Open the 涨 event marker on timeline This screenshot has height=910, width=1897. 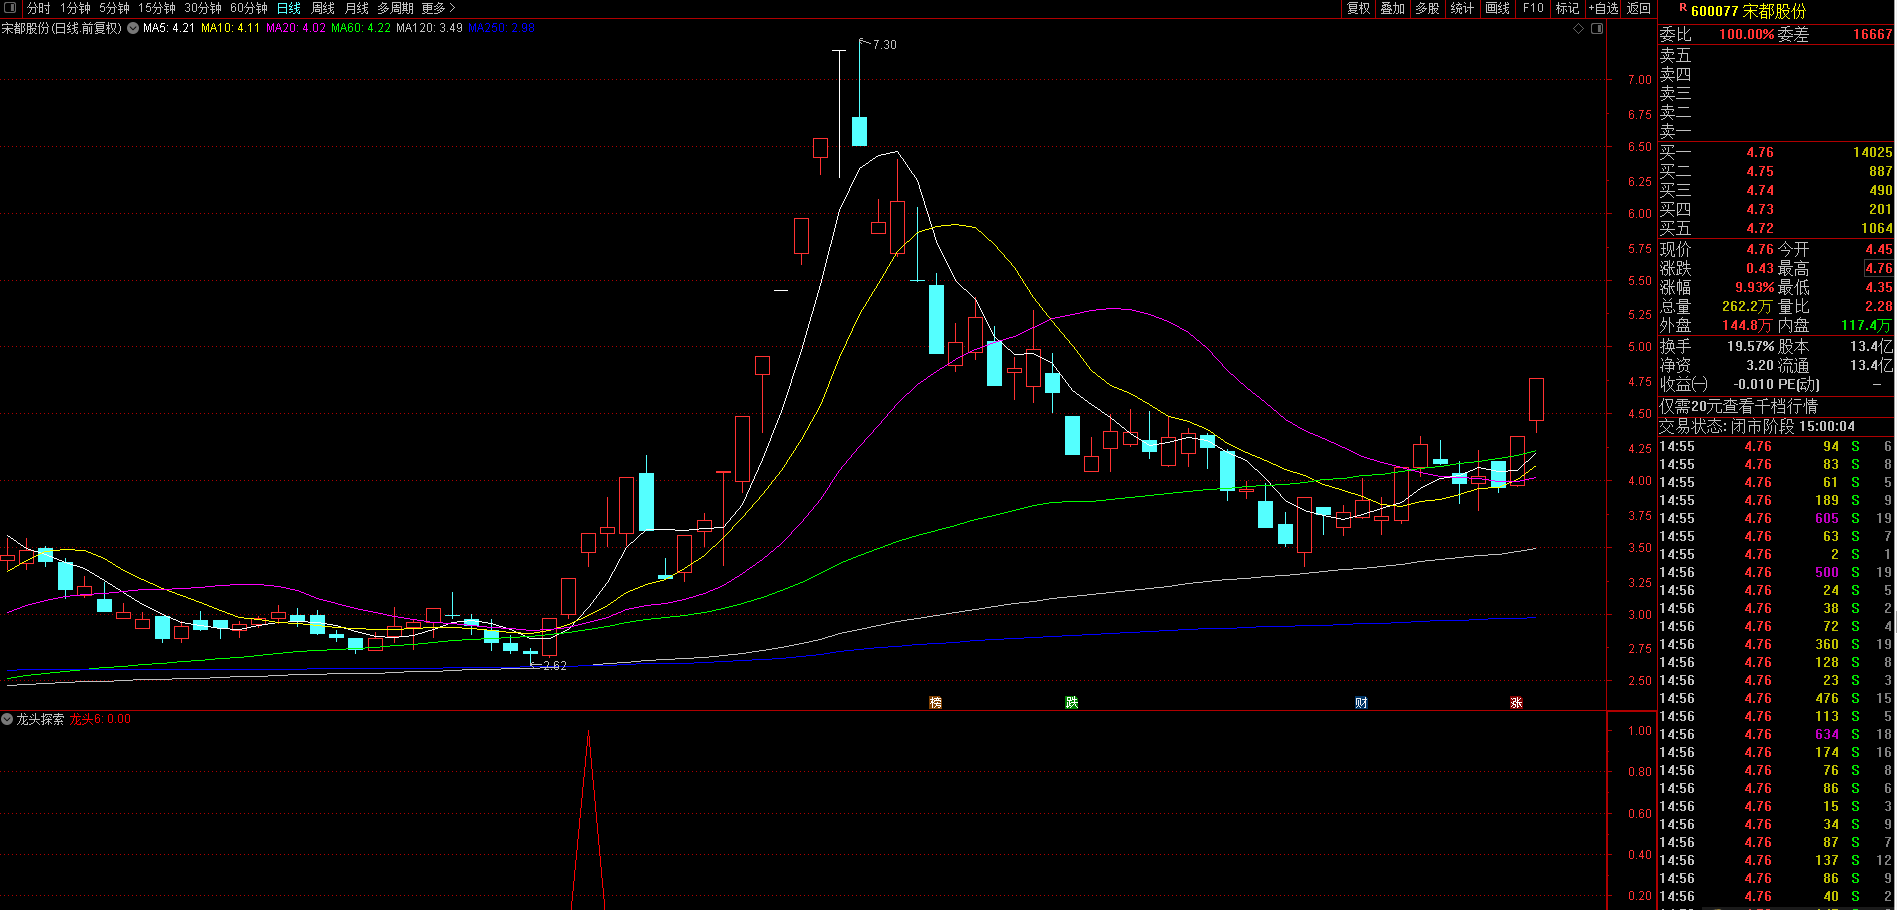click(x=1516, y=702)
